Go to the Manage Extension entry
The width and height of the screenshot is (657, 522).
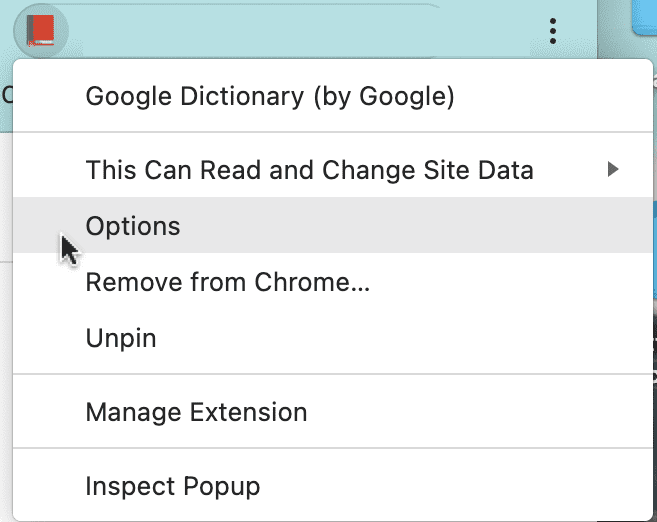[196, 412]
